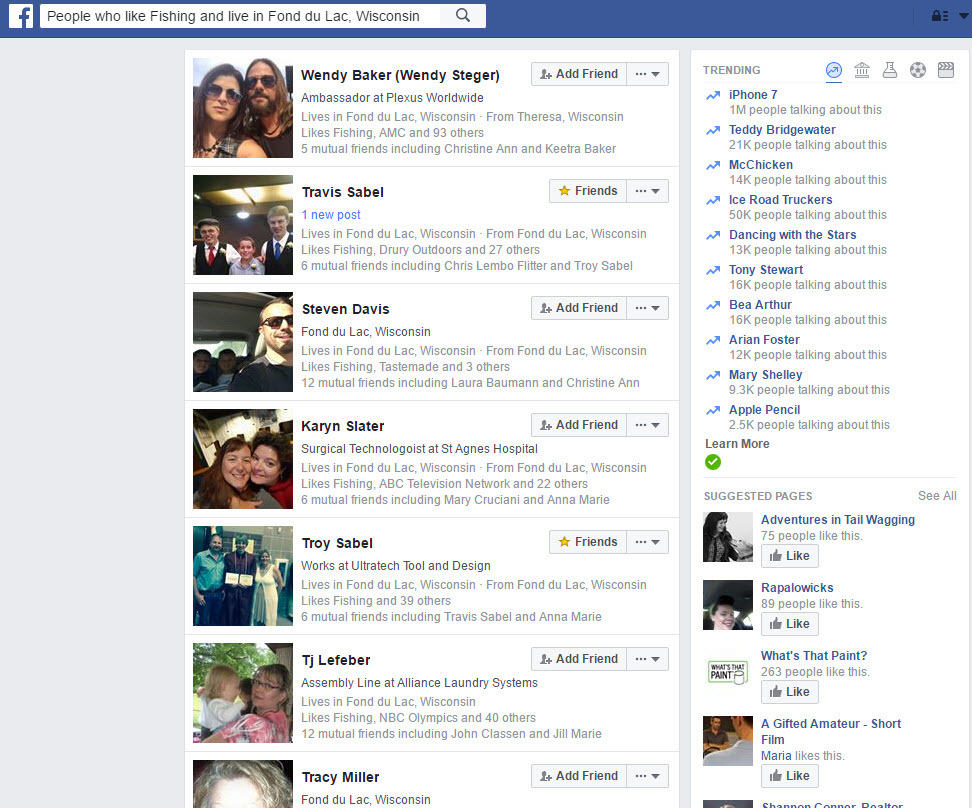Open Tracy Miller profile name link
This screenshot has height=808, width=972.
coord(340,778)
